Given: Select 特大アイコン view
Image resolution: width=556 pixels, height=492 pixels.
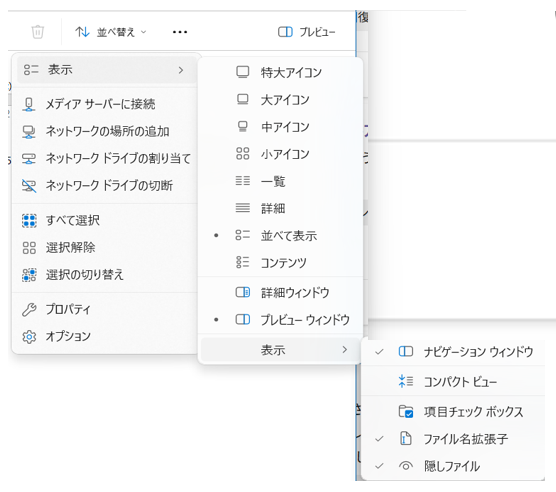Looking at the screenshot, I should tap(280, 73).
